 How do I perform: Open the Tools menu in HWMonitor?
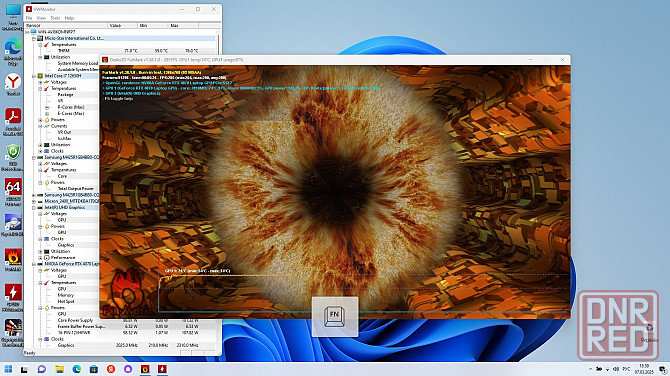[x=55, y=18]
